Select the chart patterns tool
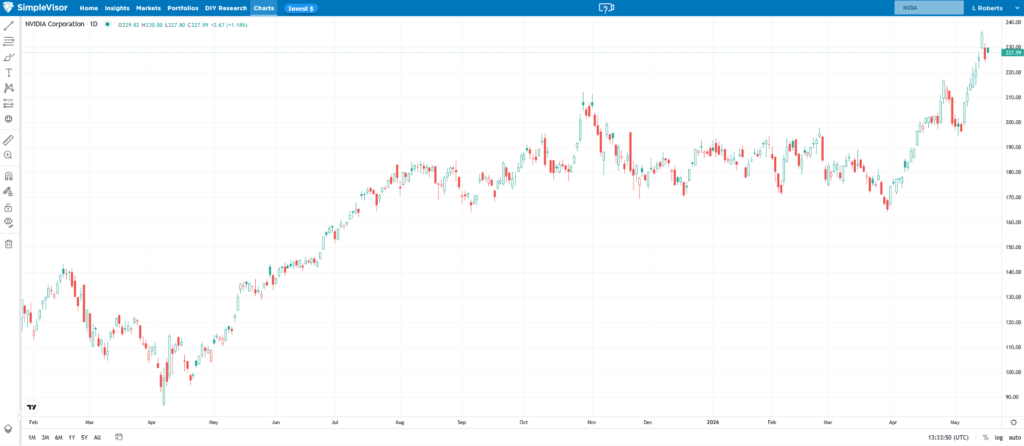Viewport: 1024px width, 446px height. coord(8,88)
